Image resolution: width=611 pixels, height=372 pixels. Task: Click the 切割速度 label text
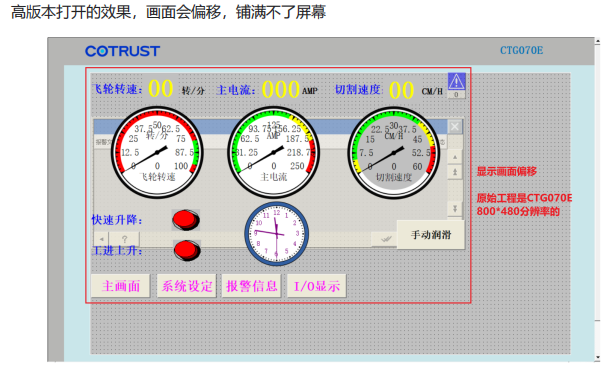[358, 90]
